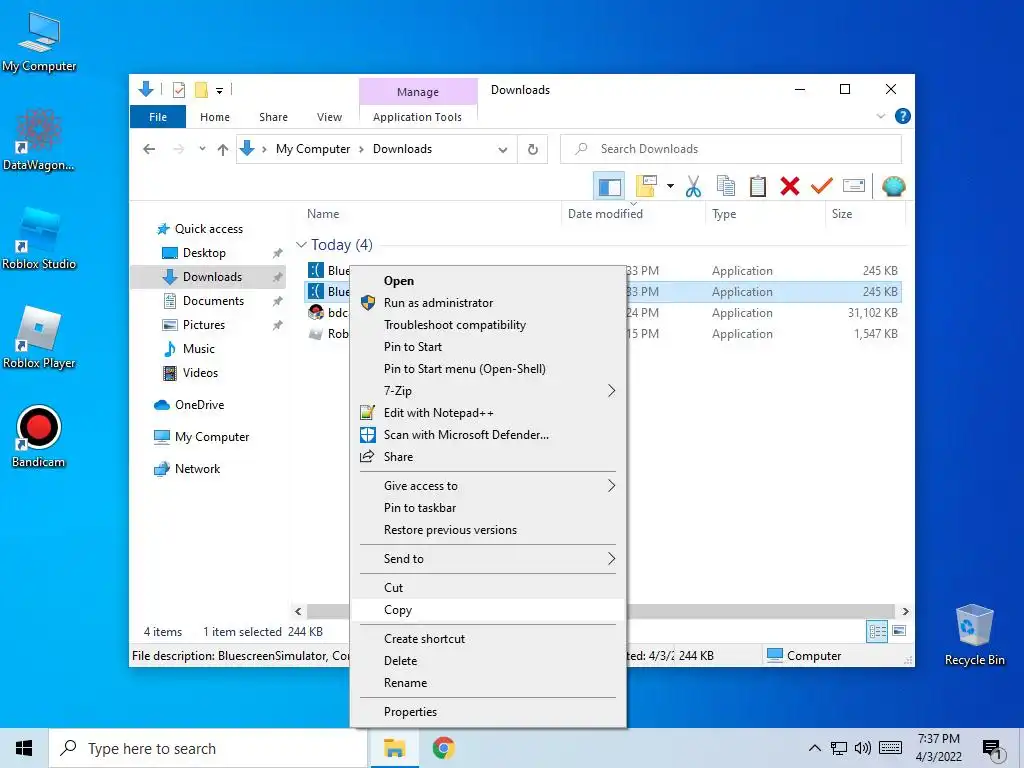
Task: Collapse the Today (4) group
Action: click(301, 245)
